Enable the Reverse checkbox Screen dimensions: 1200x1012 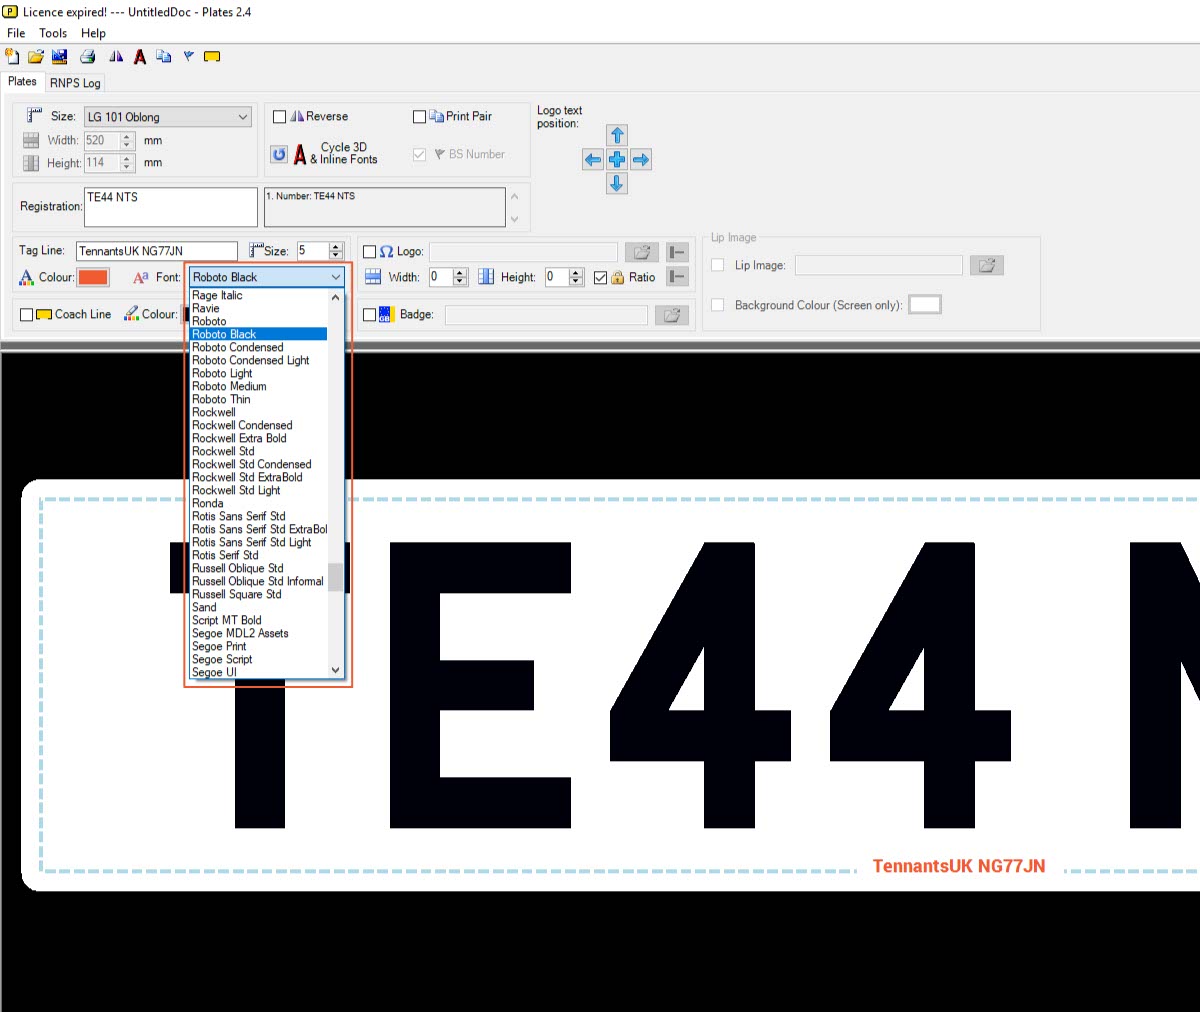click(x=280, y=117)
